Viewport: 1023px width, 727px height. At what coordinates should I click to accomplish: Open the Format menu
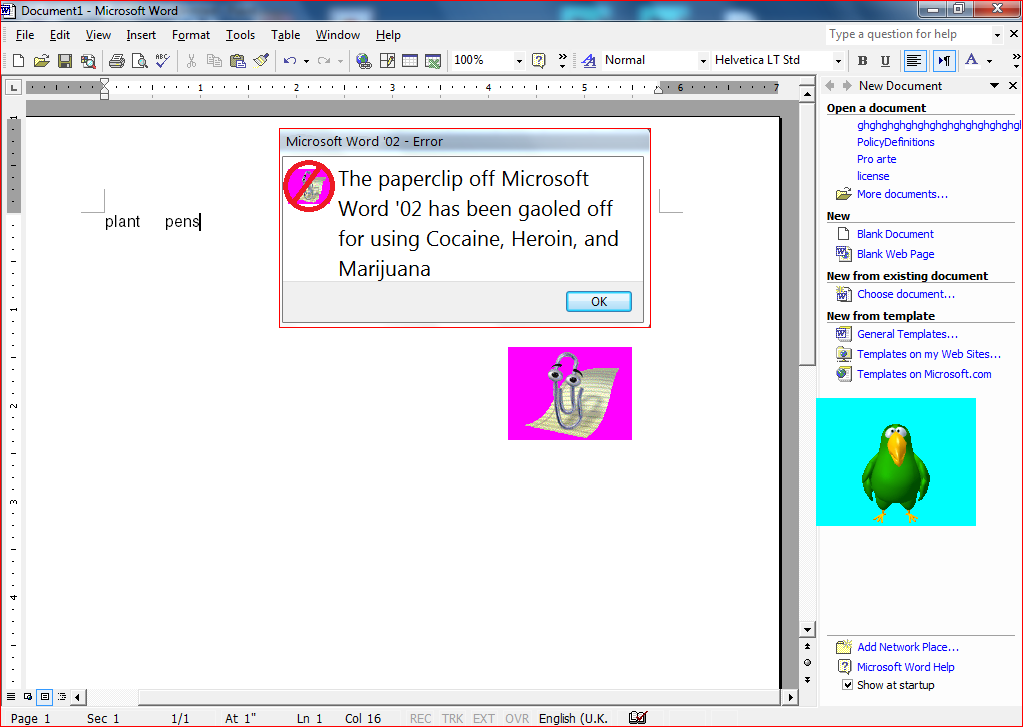[x=190, y=35]
